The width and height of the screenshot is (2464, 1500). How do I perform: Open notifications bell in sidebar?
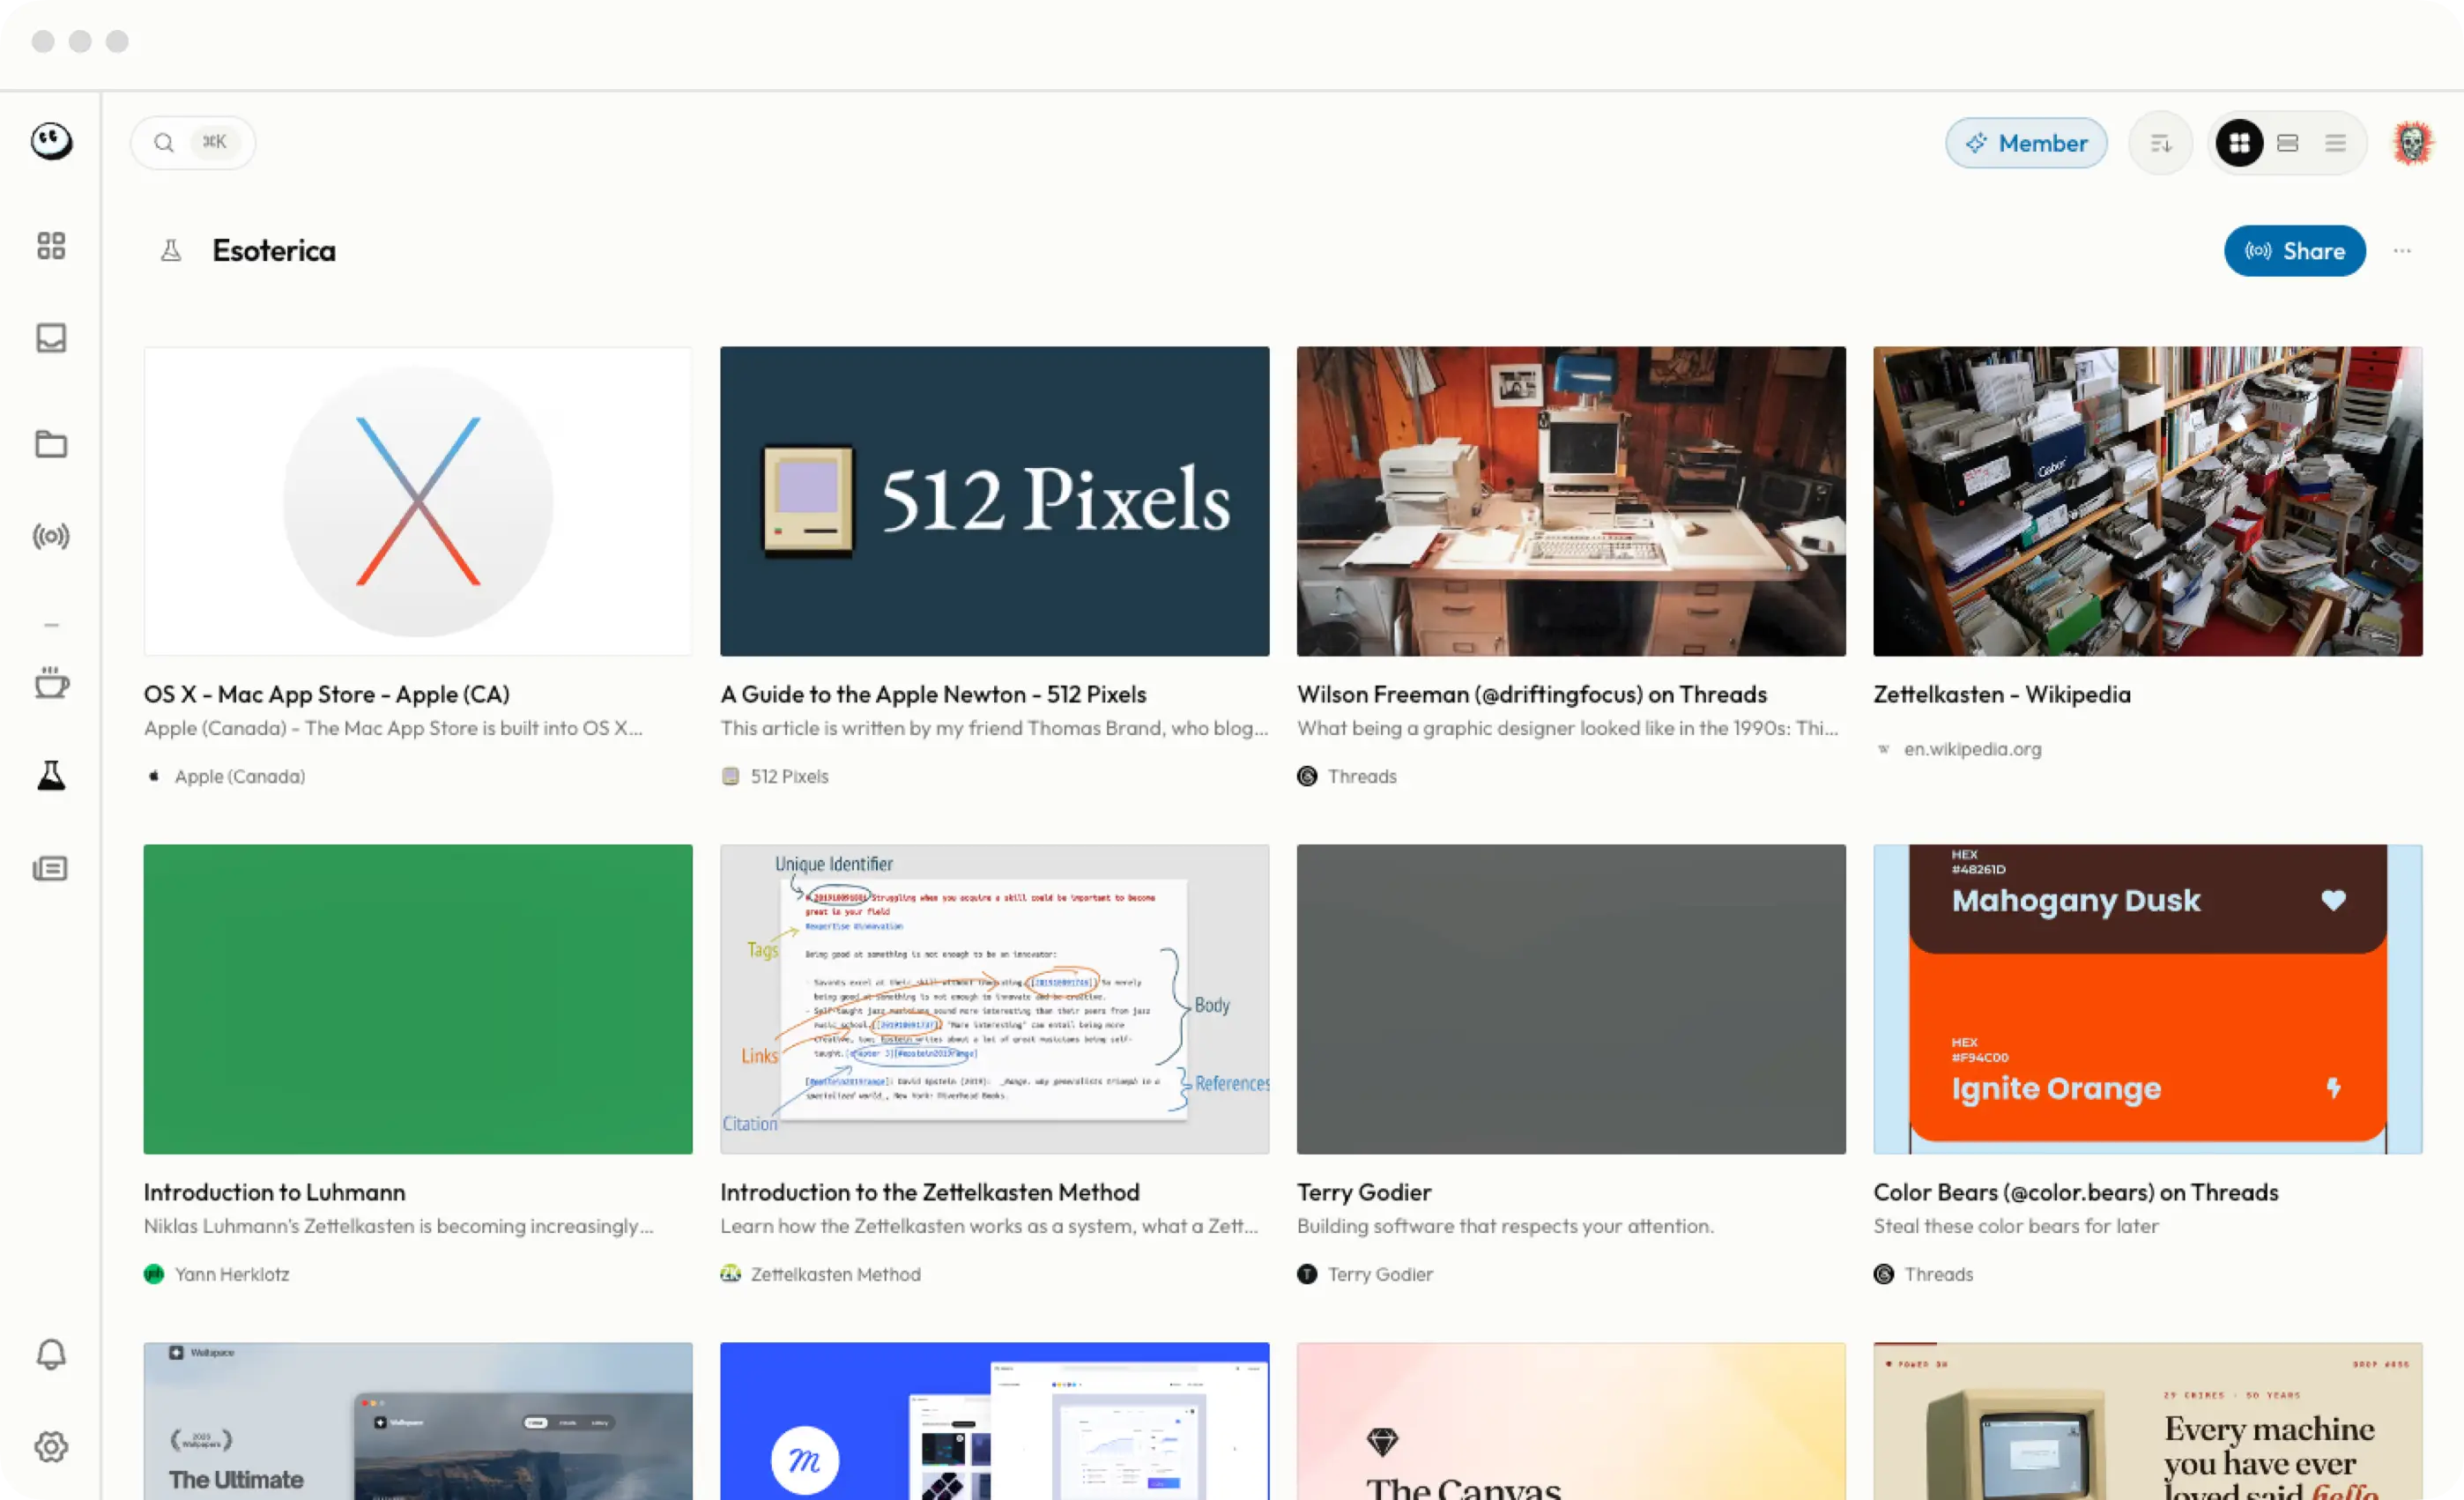(51, 1354)
